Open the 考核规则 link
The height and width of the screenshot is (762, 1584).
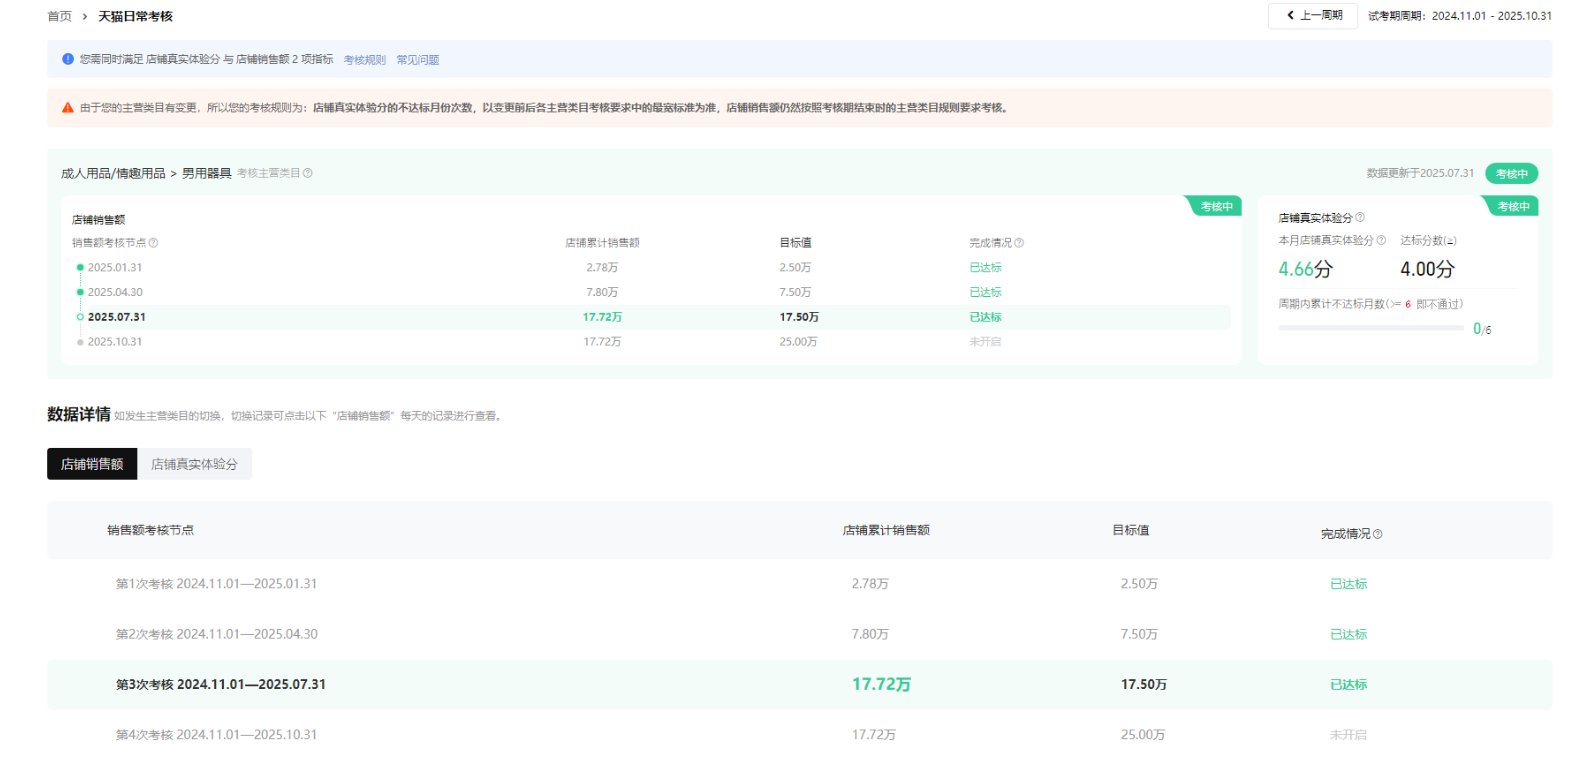coord(364,60)
